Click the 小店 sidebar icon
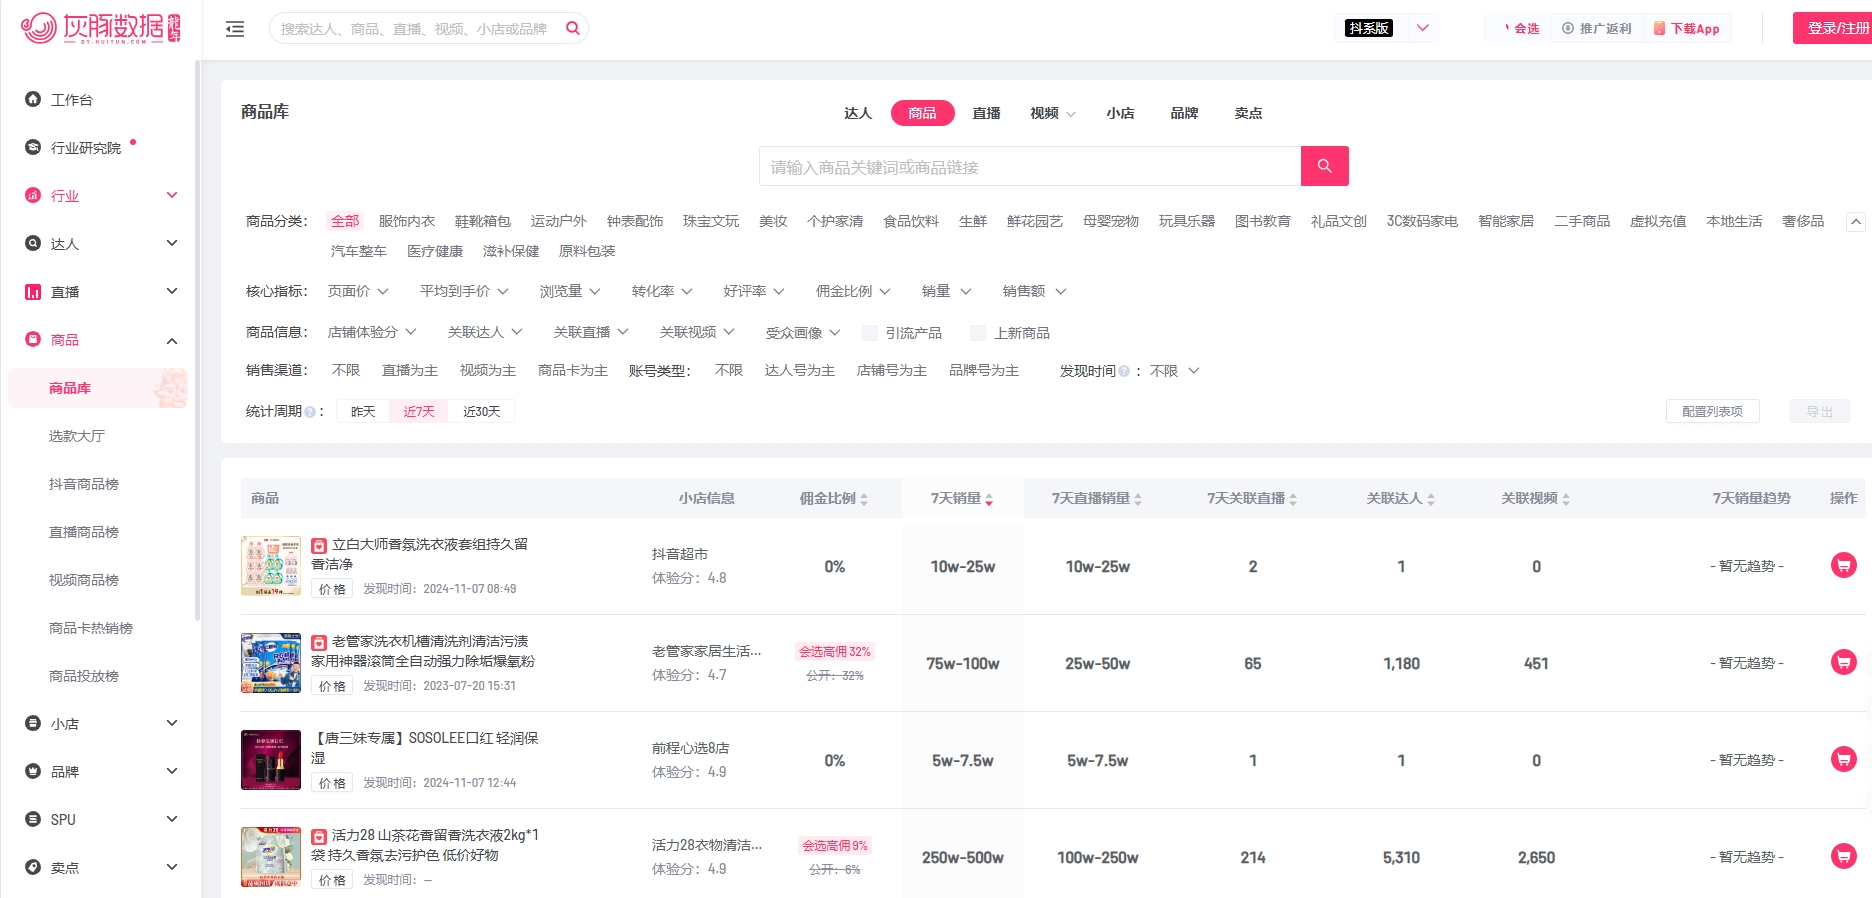The height and width of the screenshot is (898, 1872). (x=33, y=723)
